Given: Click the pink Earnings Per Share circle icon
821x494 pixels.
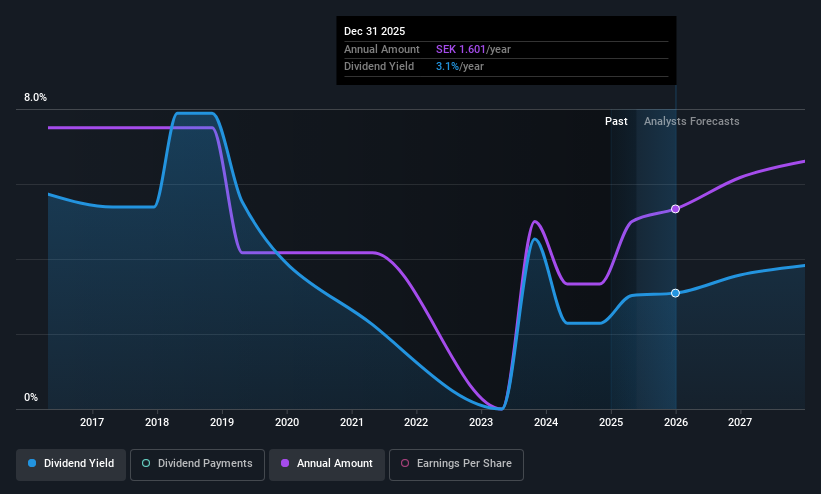Looking at the screenshot, I should tap(405, 463).
